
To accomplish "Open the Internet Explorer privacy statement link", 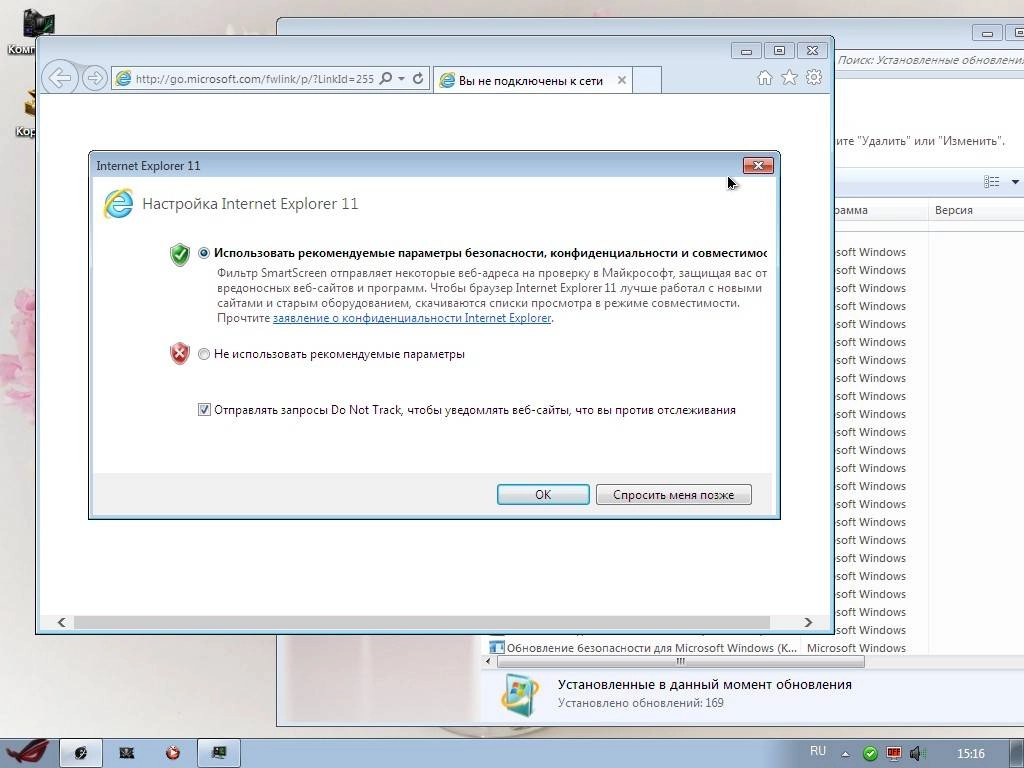I will tap(411, 318).
